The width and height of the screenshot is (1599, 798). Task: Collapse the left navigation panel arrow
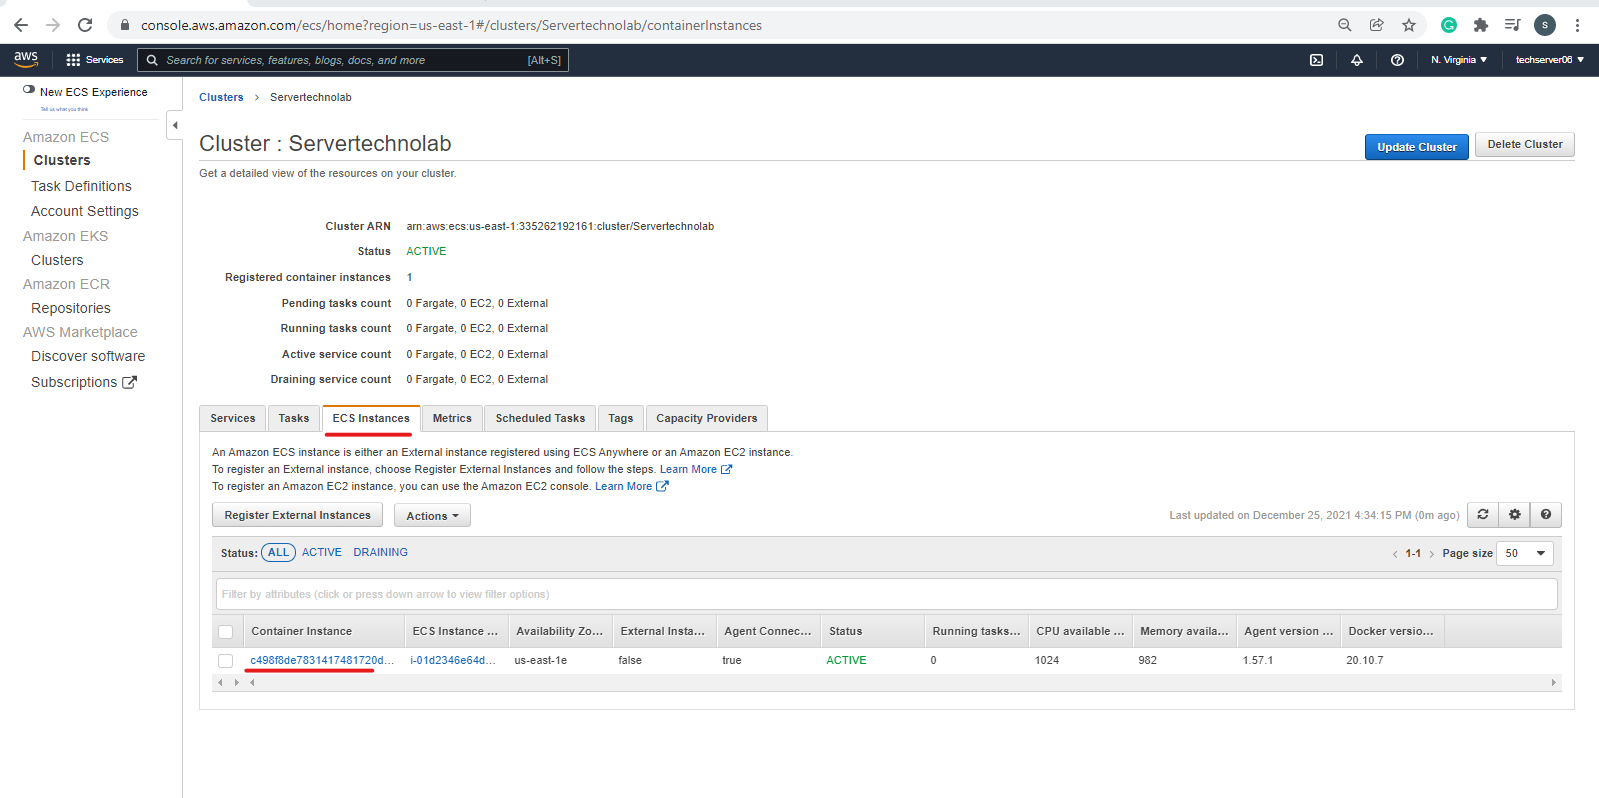click(x=175, y=125)
